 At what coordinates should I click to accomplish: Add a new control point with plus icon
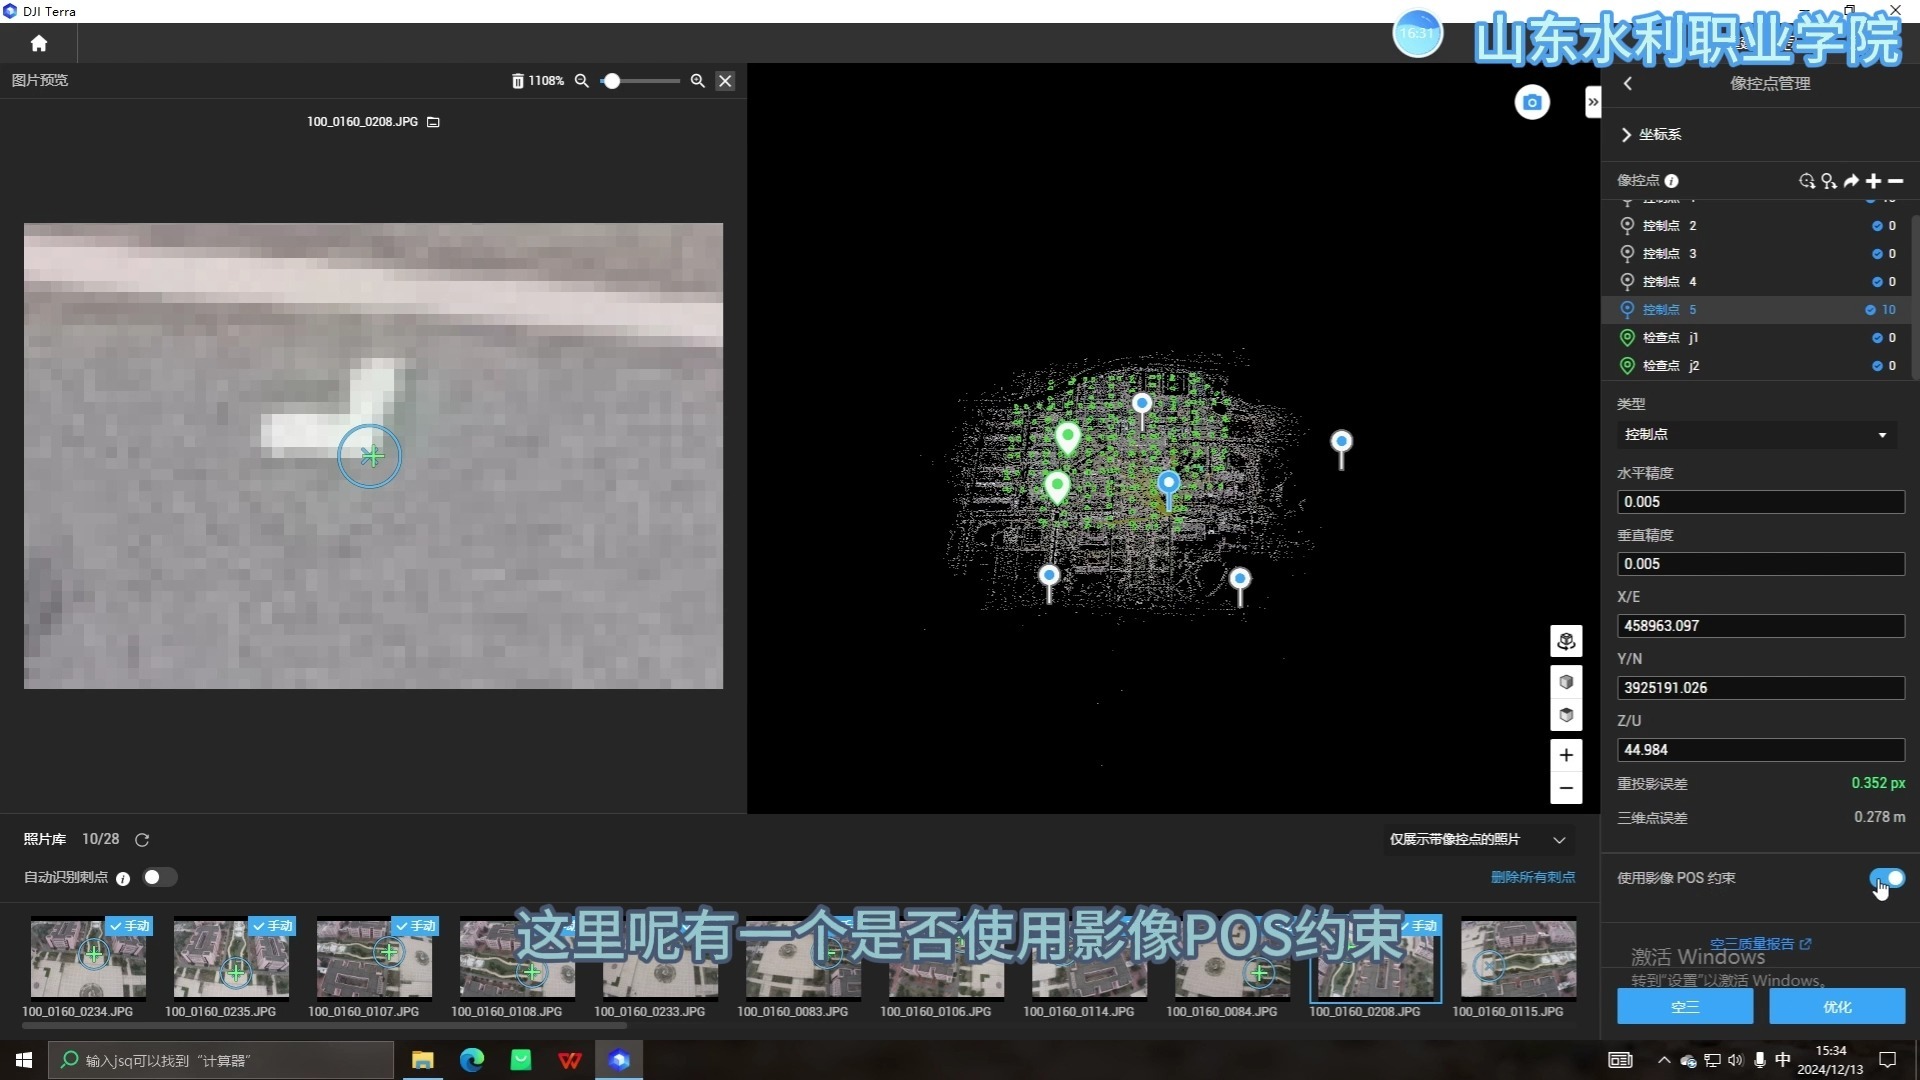click(x=1873, y=181)
